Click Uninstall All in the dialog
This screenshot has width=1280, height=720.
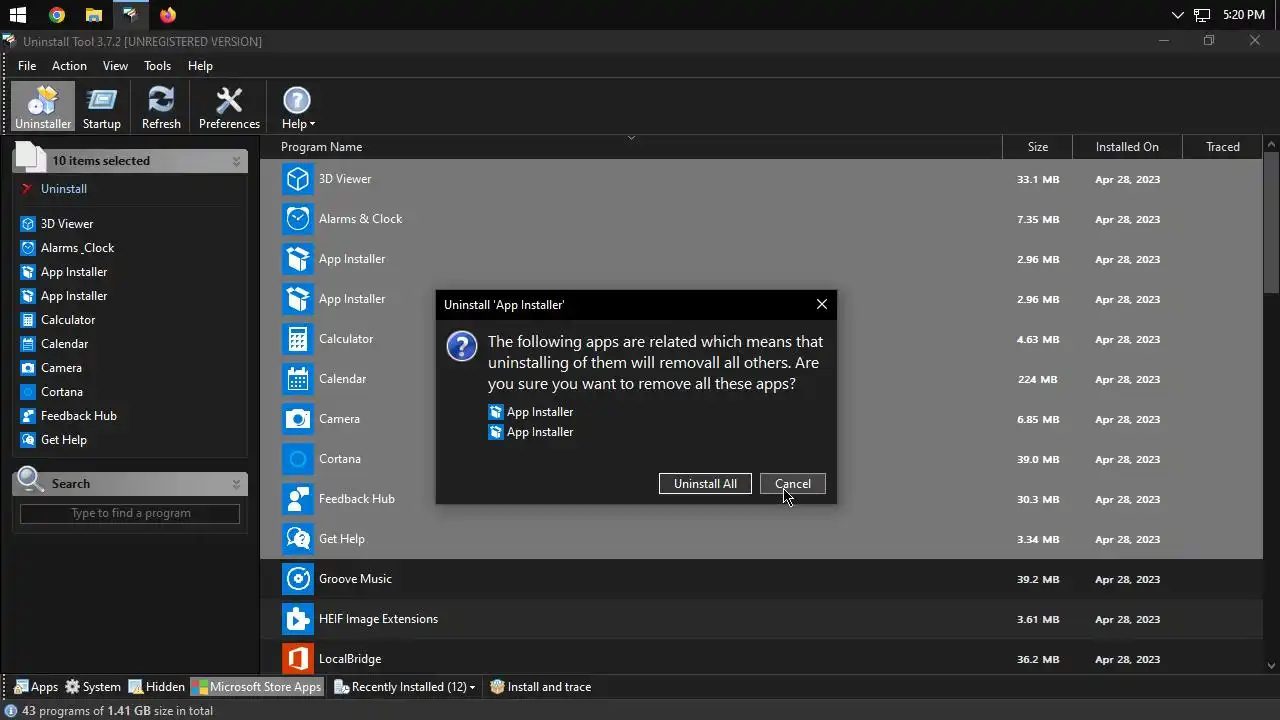(705, 484)
